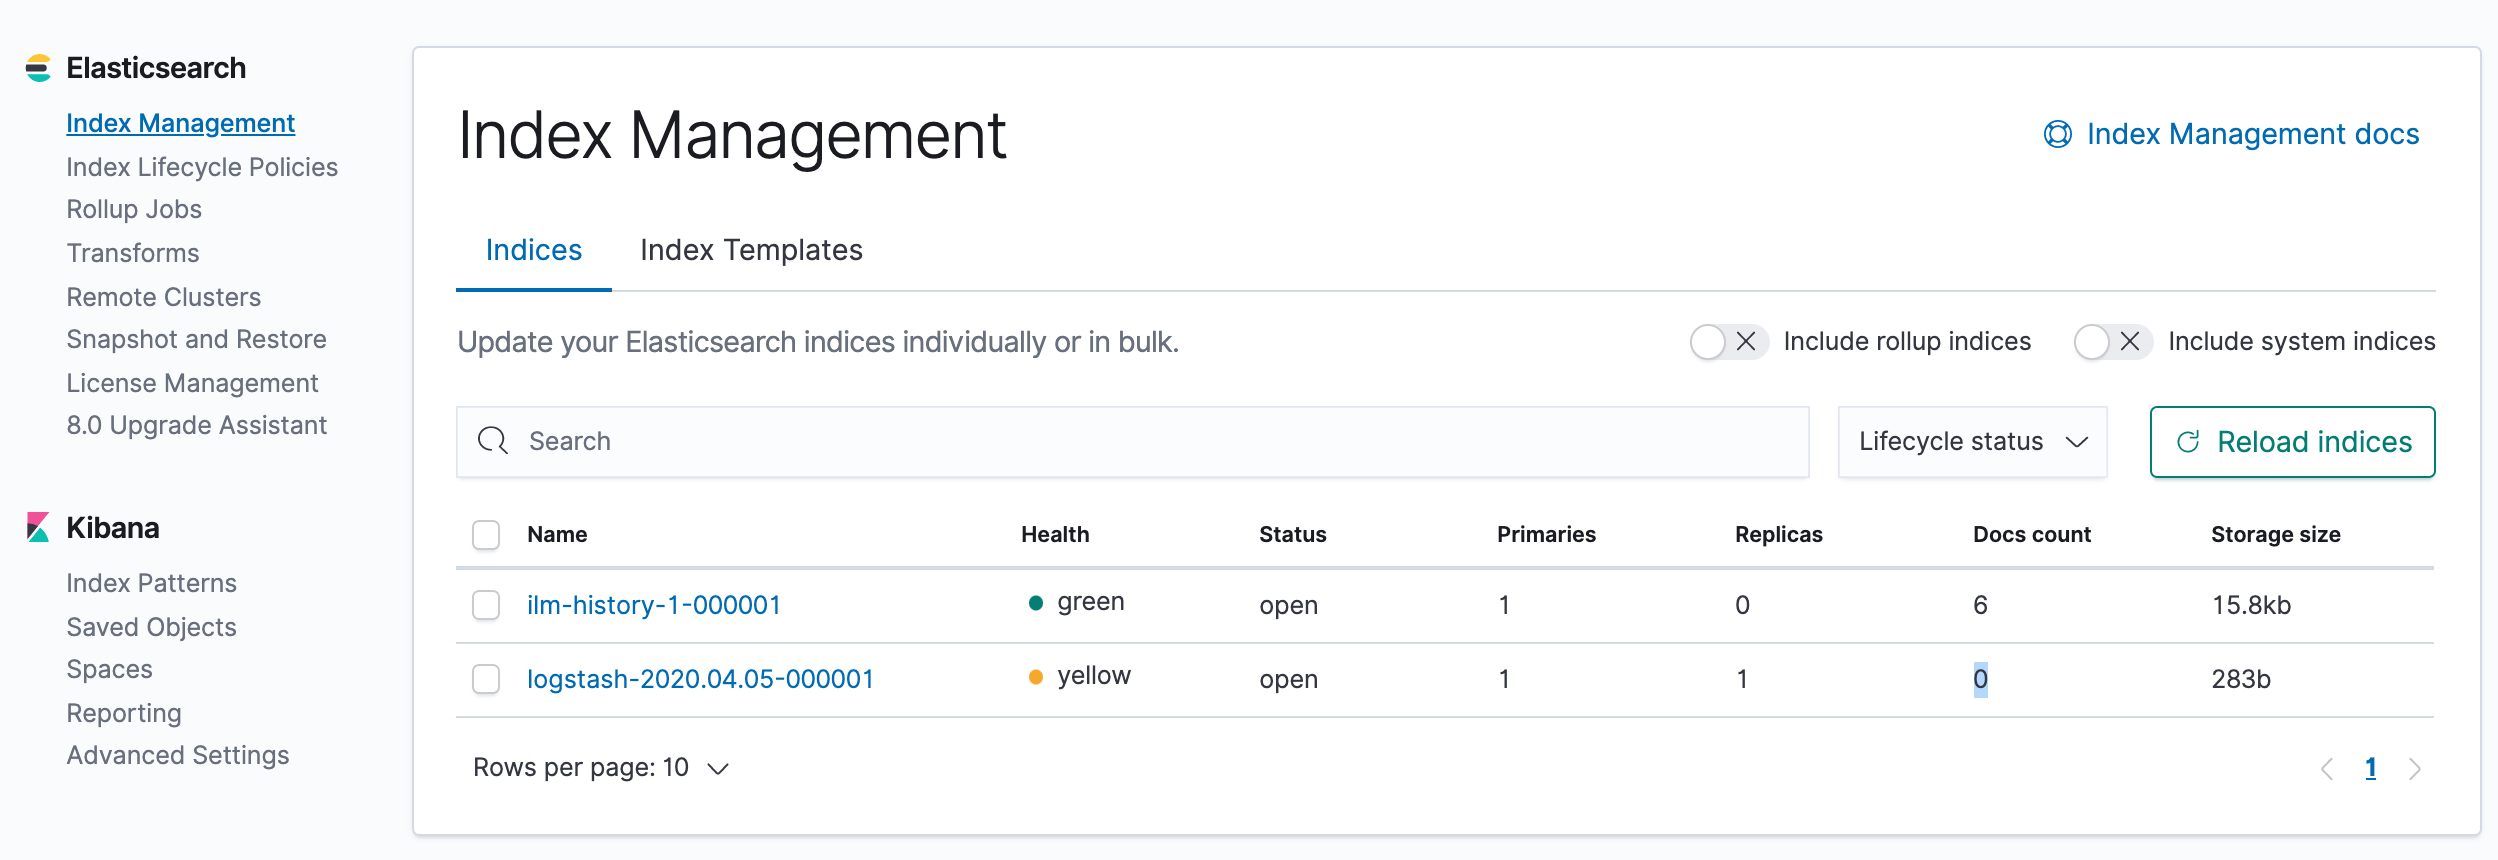2498x860 pixels.
Task: Click the magnifier icon in Search box
Action: (x=493, y=440)
